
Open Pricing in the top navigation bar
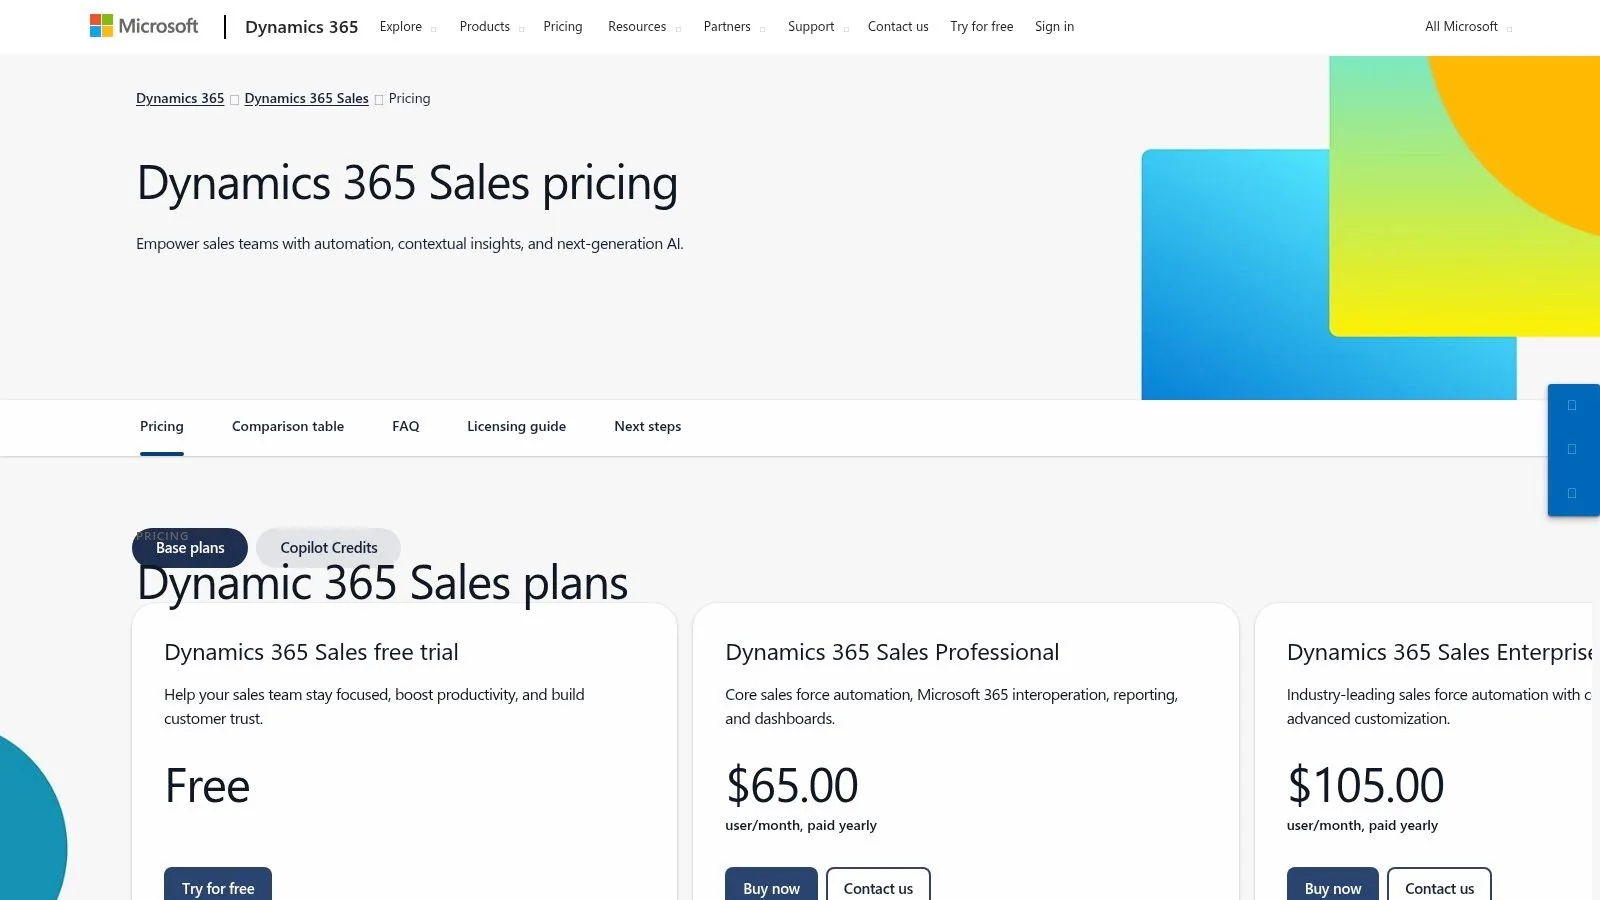pos(562,27)
